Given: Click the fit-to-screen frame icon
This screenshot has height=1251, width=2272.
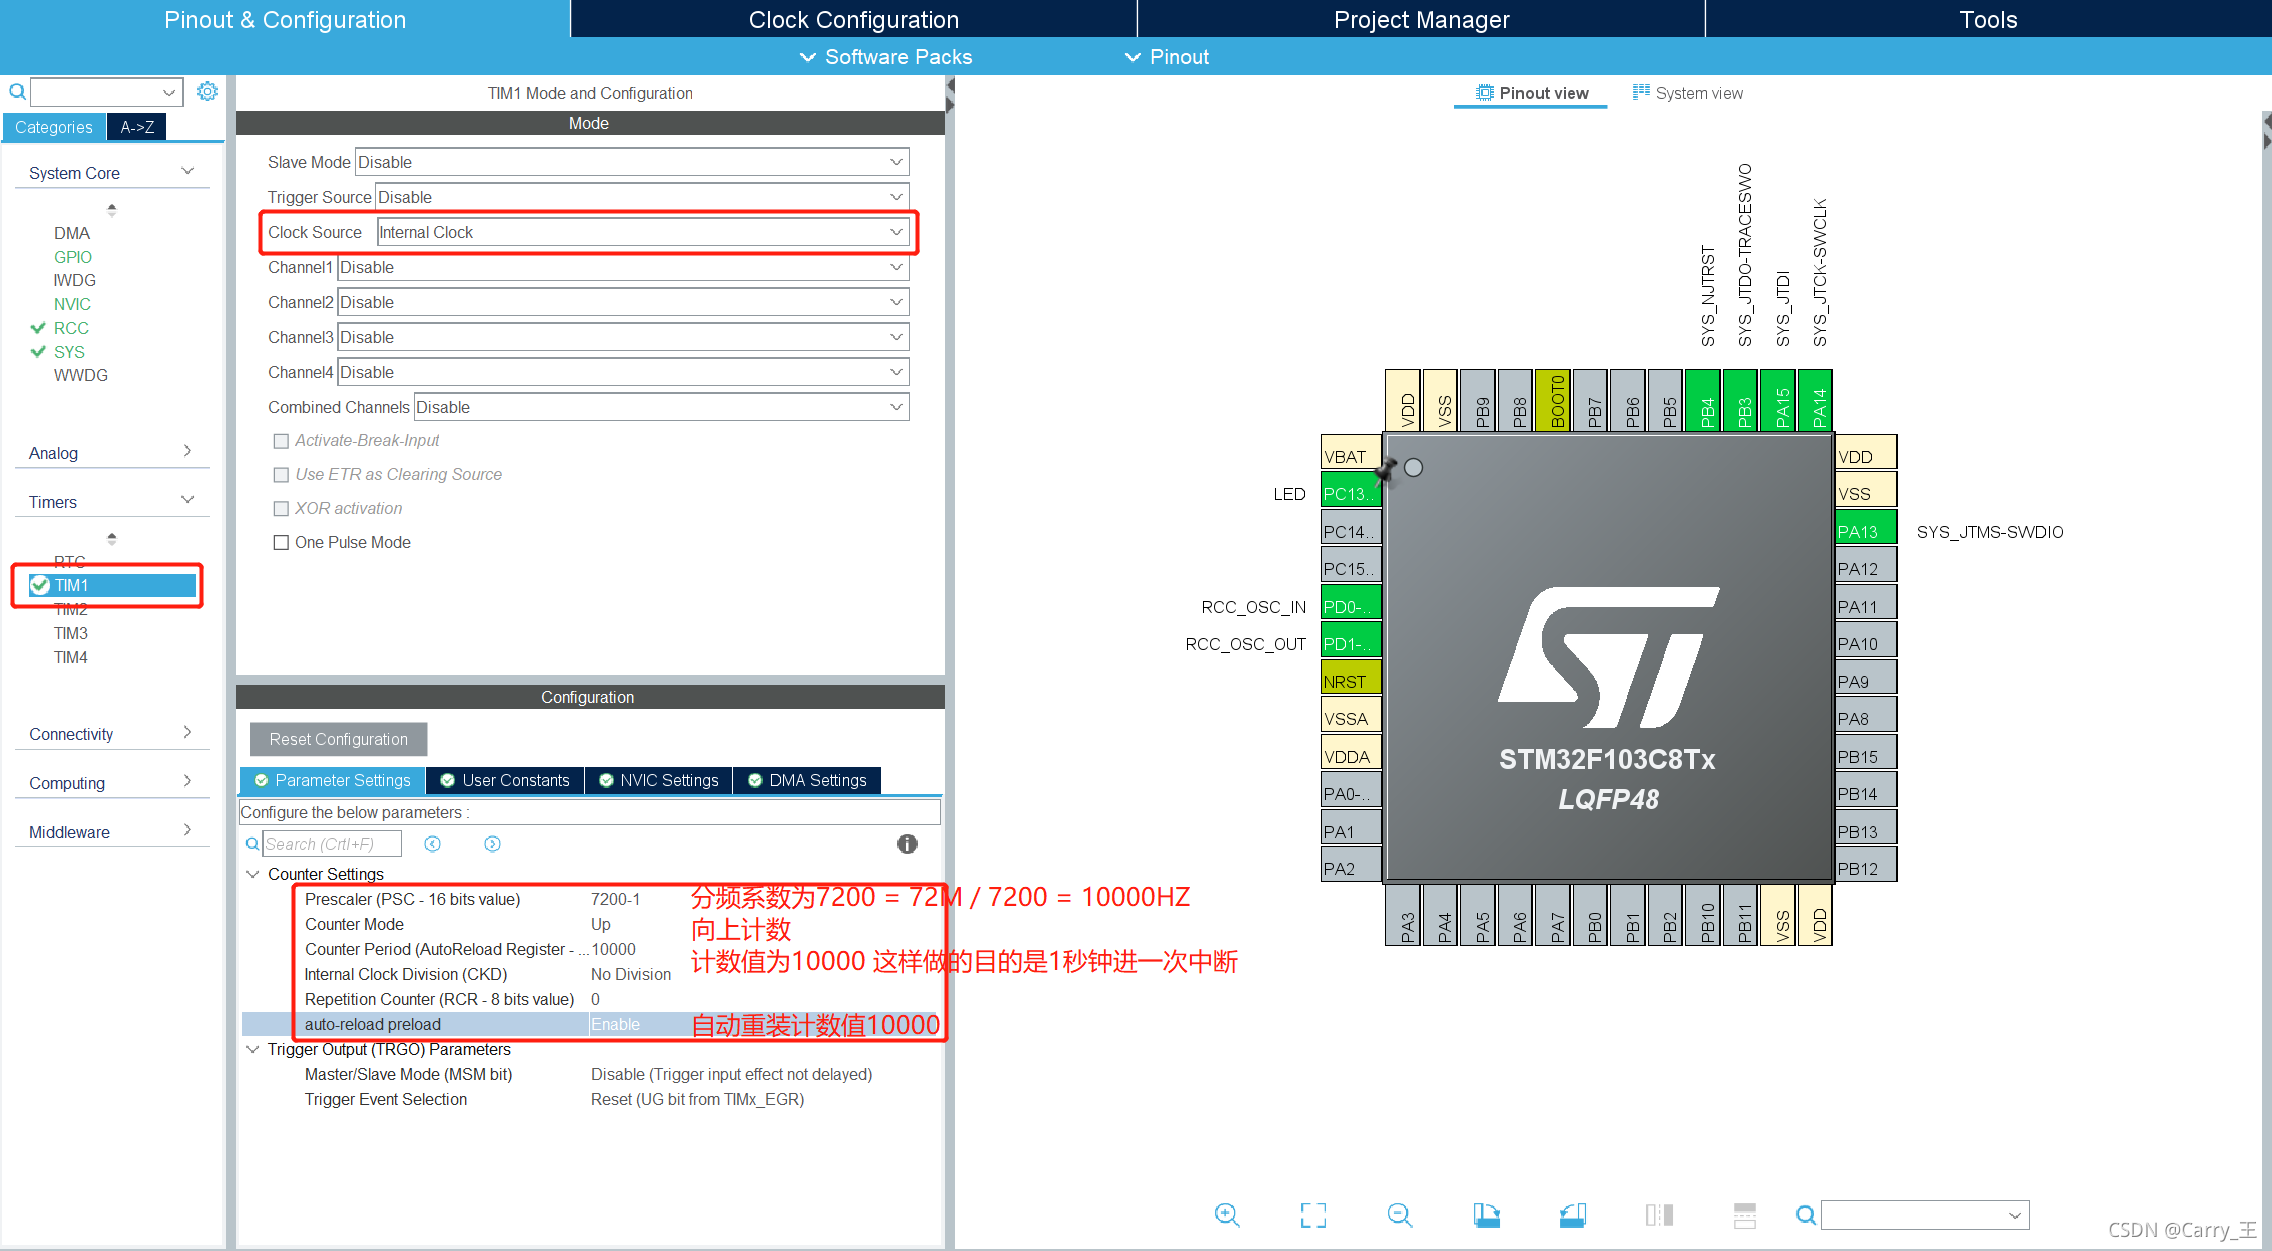Looking at the screenshot, I should (1313, 1215).
